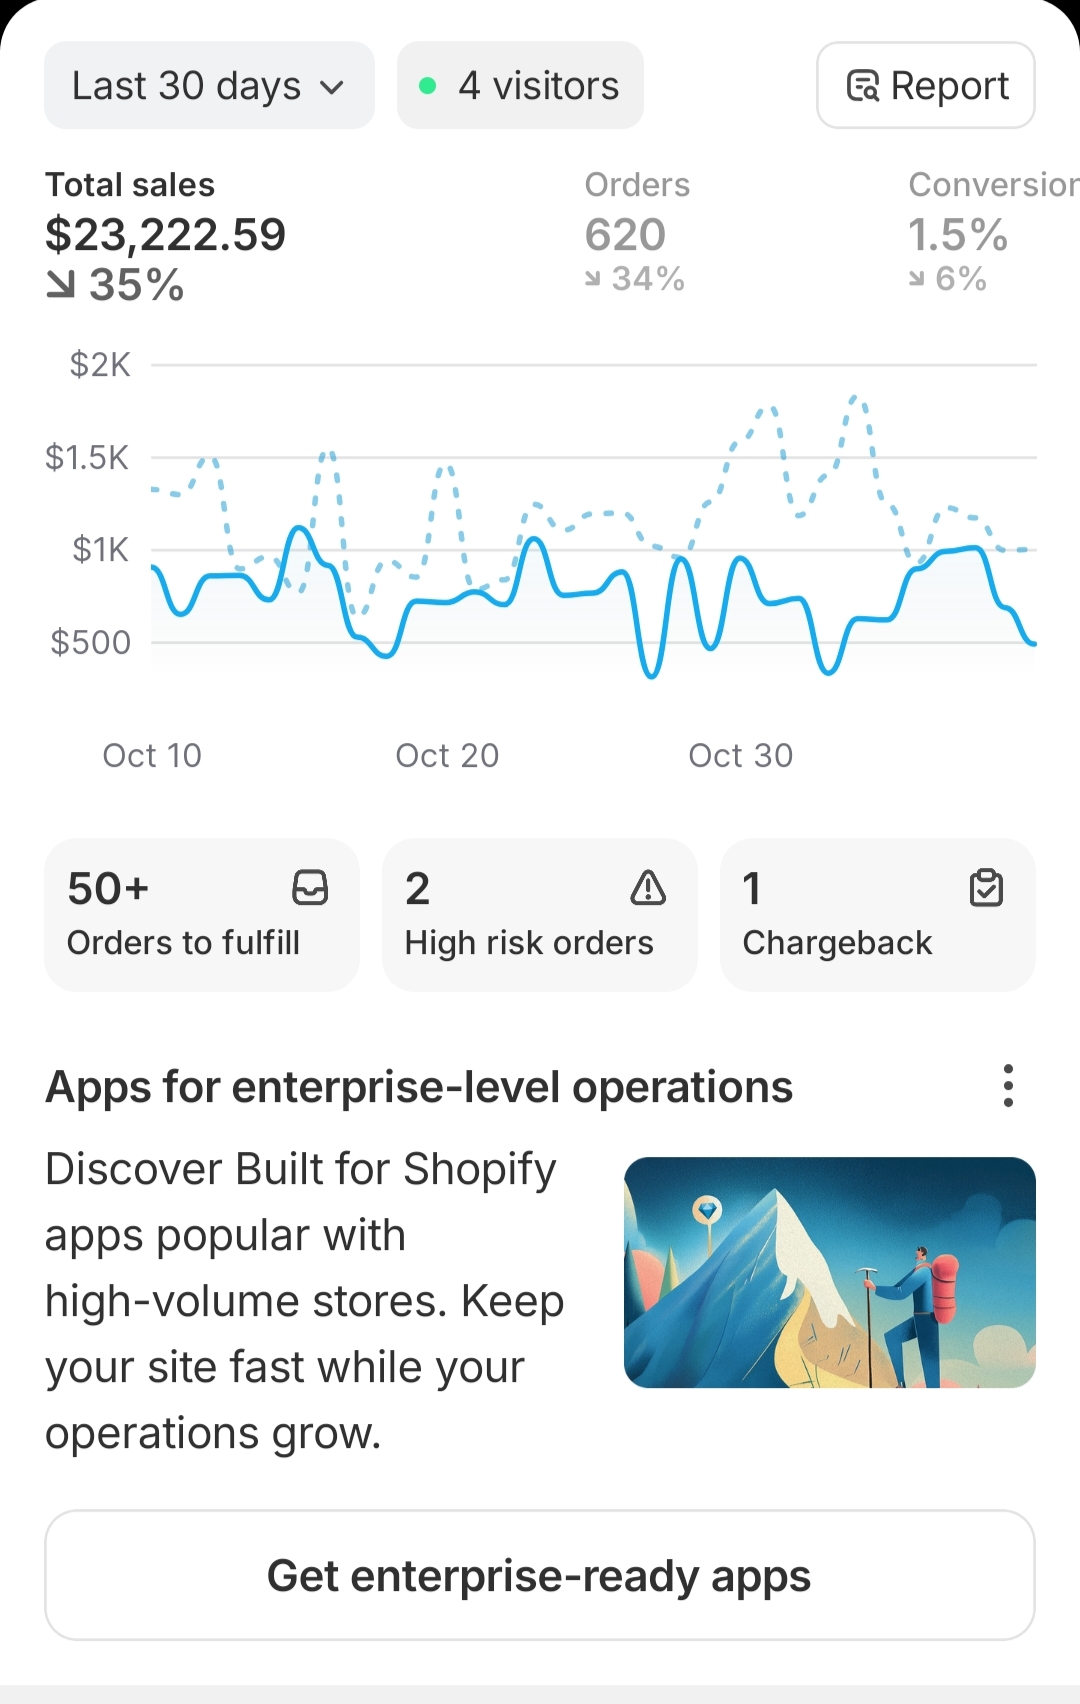1080x1704 pixels.
Task: Open the 1 Chargeback card
Action: [877, 915]
